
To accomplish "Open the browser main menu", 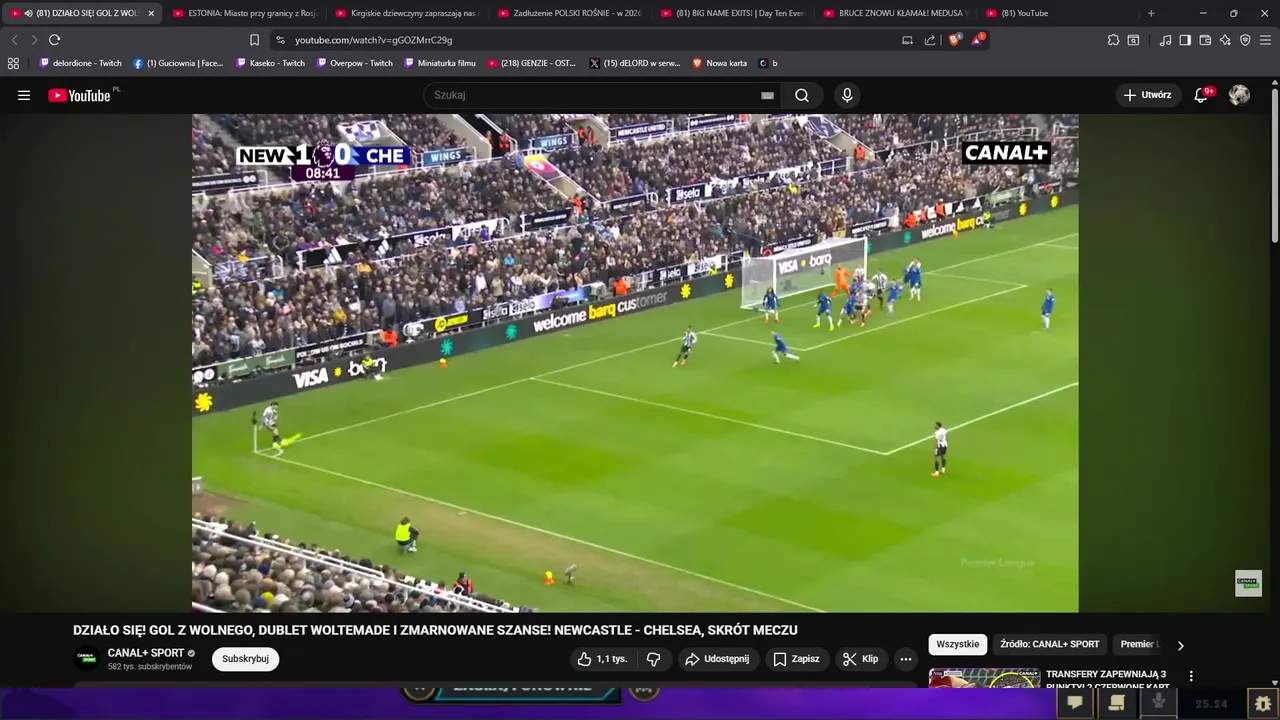I will click(1266, 40).
